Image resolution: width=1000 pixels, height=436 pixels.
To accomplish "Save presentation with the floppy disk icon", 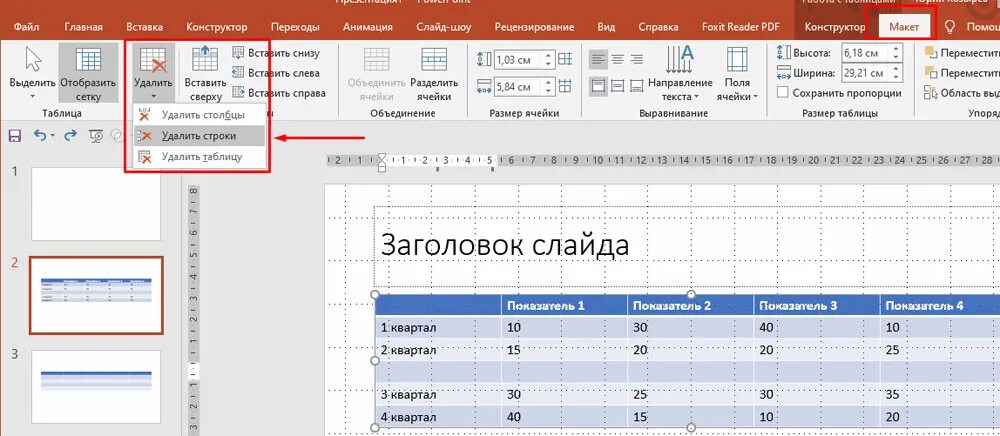I will click(14, 135).
